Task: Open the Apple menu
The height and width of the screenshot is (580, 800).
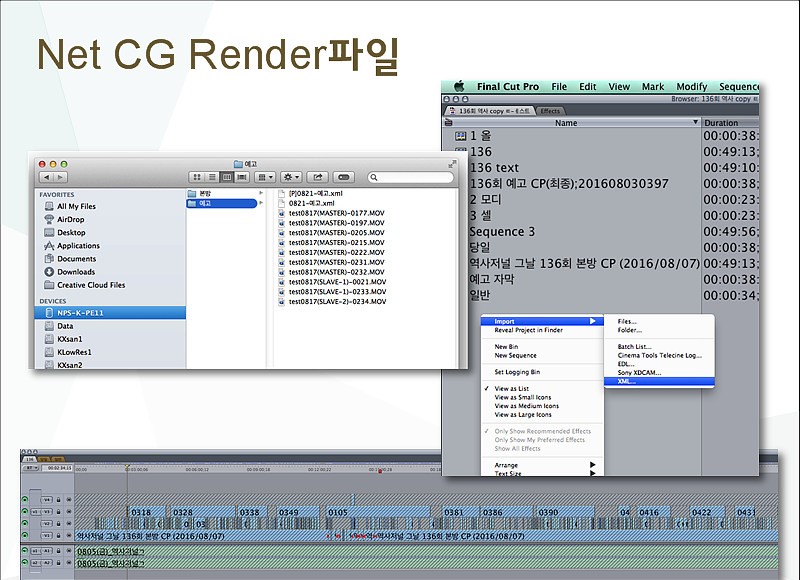Action: click(x=459, y=86)
